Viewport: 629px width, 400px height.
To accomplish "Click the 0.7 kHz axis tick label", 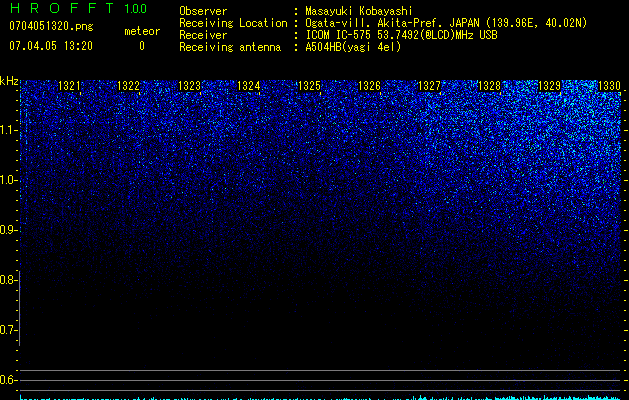I will 8,330.
